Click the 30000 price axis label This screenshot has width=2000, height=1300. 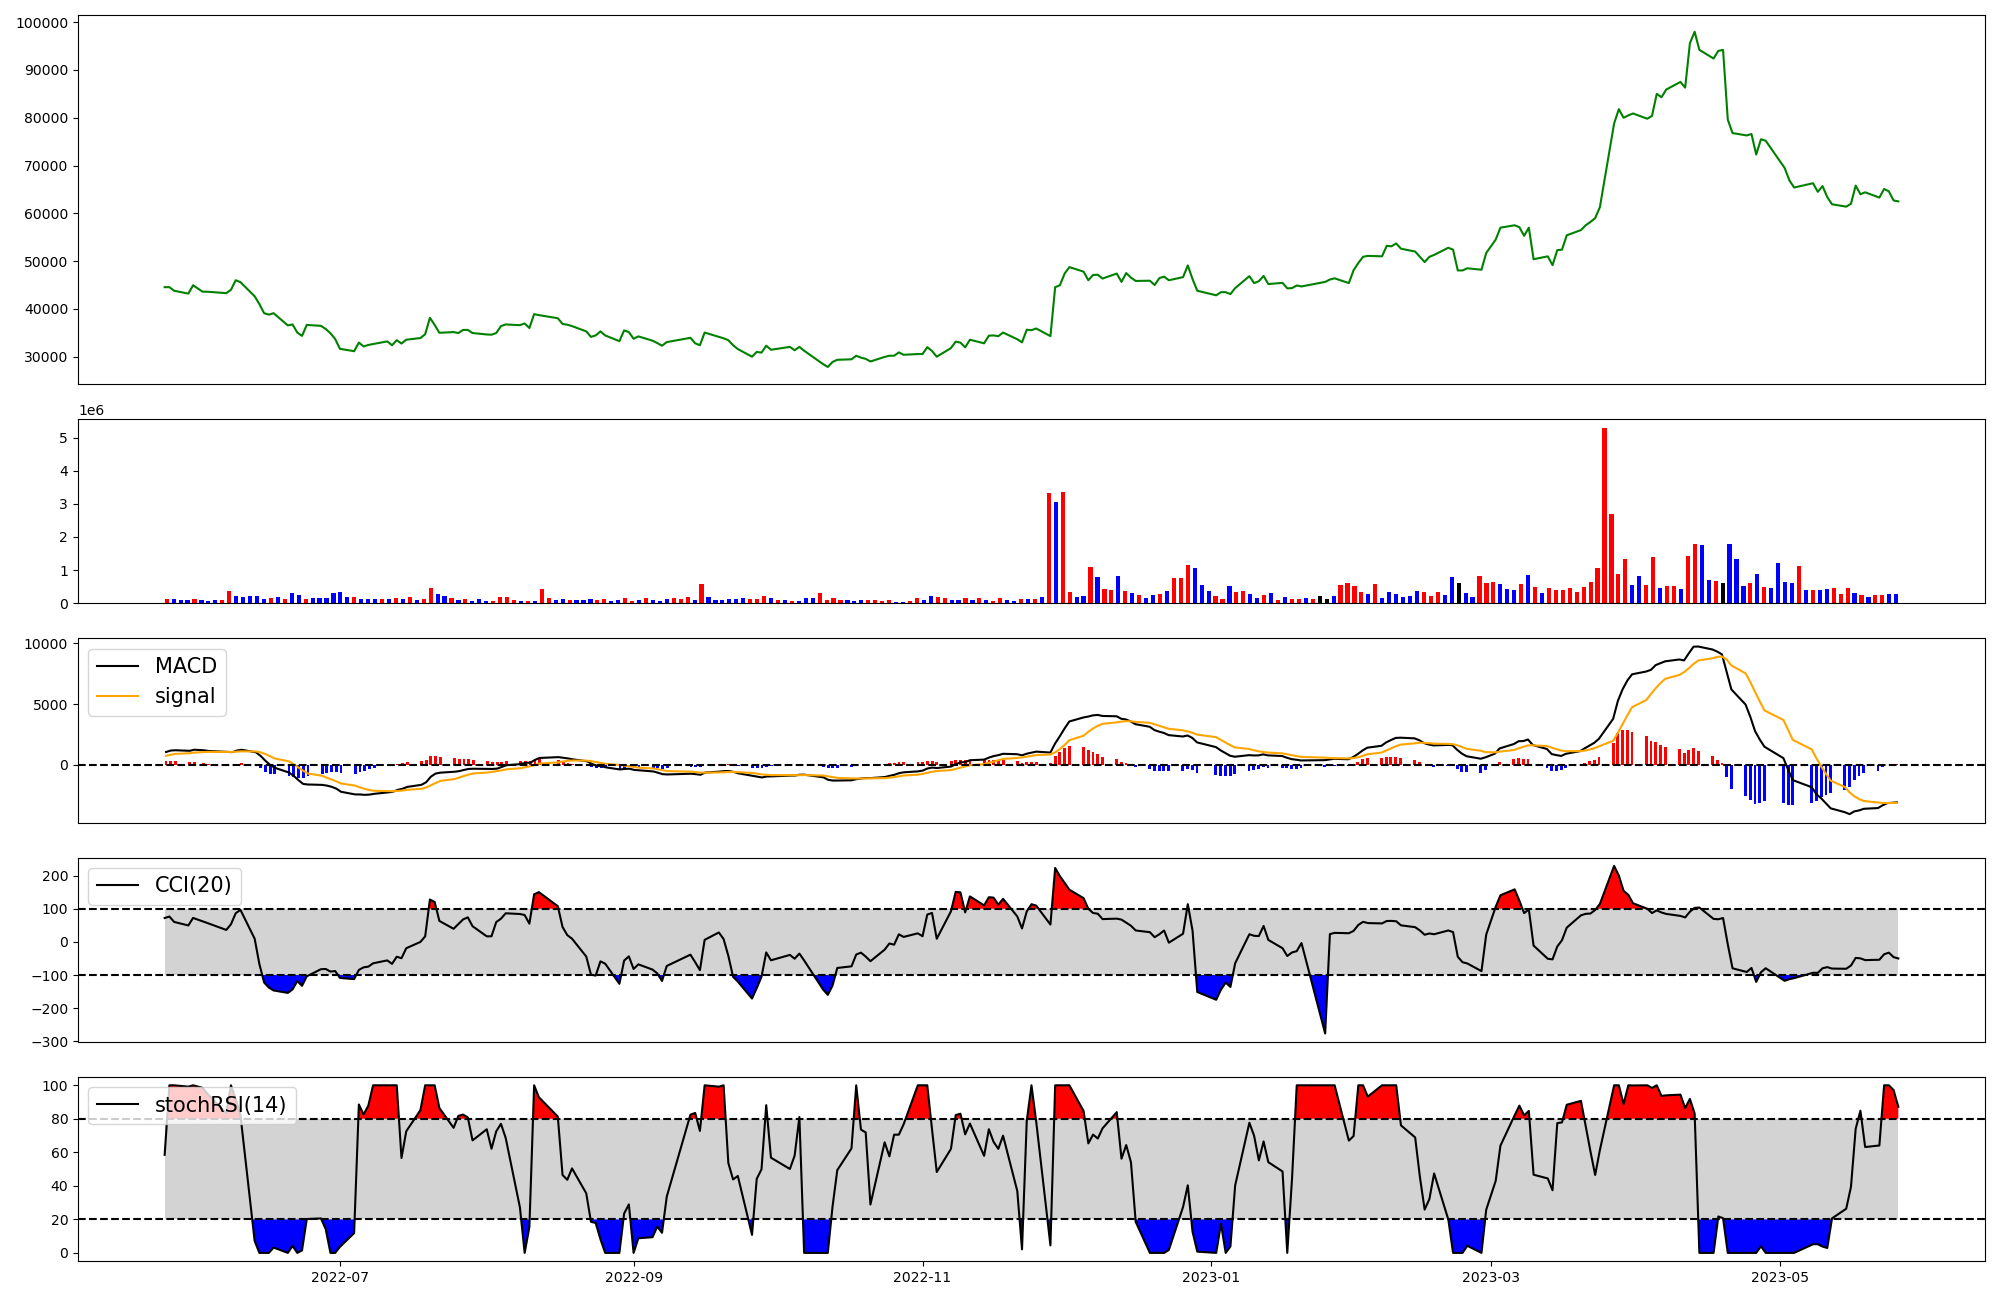46,357
